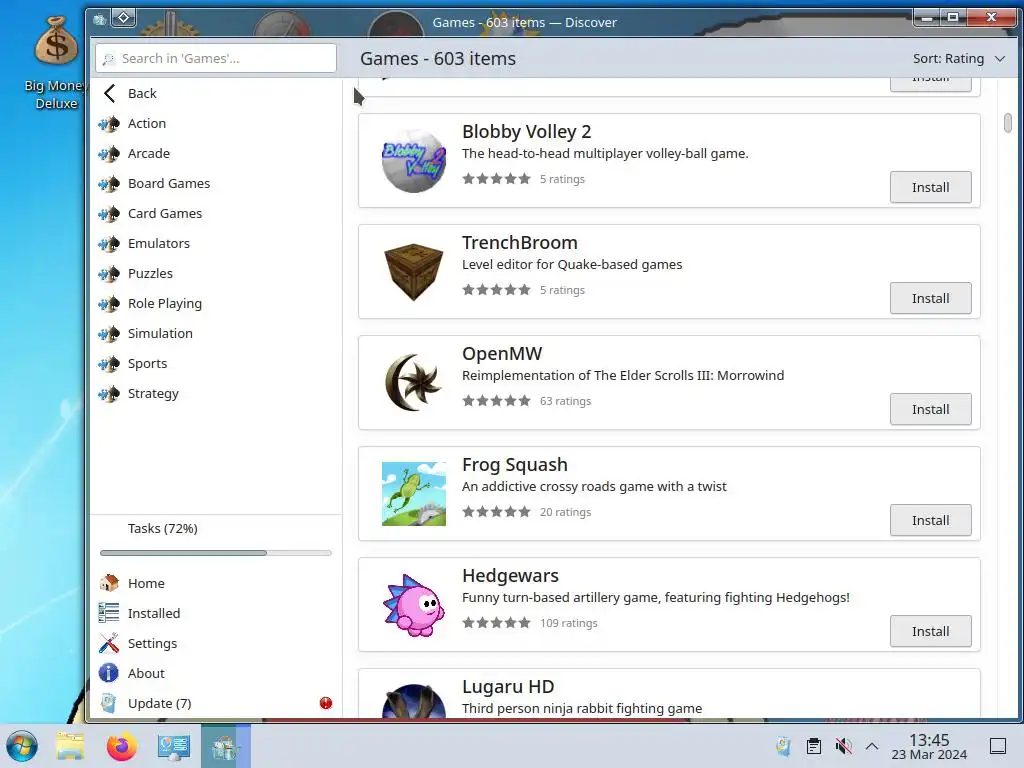1024x768 pixels.
Task: Click the Frog Squash title
Action: click(x=515, y=465)
